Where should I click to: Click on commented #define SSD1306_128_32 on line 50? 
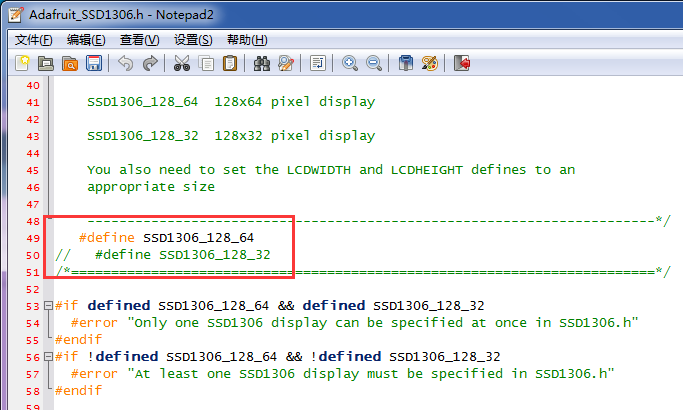(x=183, y=255)
